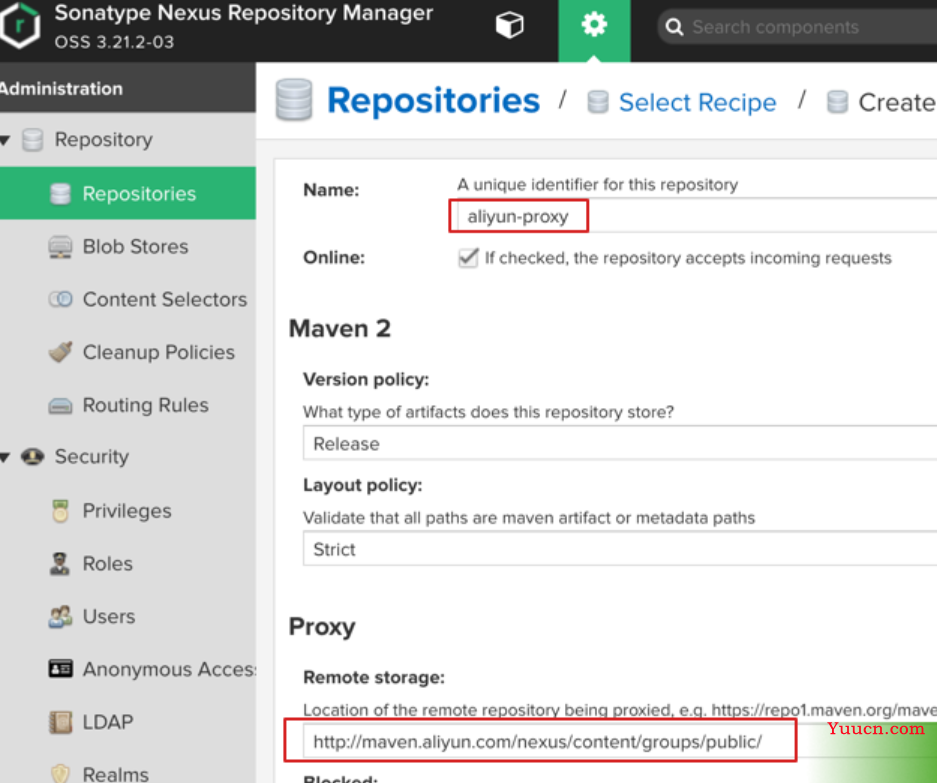Click the Administration panel header
The width and height of the screenshot is (937, 783).
[x=128, y=88]
